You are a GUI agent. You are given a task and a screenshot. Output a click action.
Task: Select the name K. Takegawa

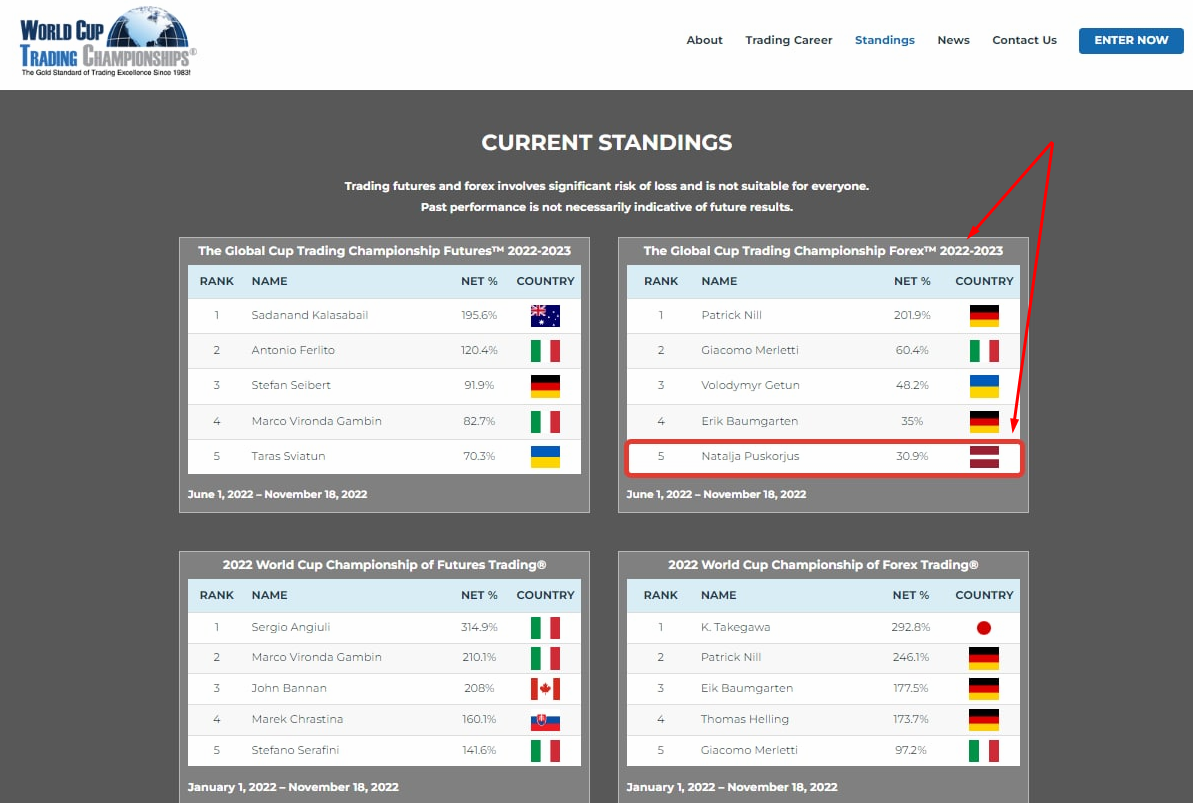[735, 627]
